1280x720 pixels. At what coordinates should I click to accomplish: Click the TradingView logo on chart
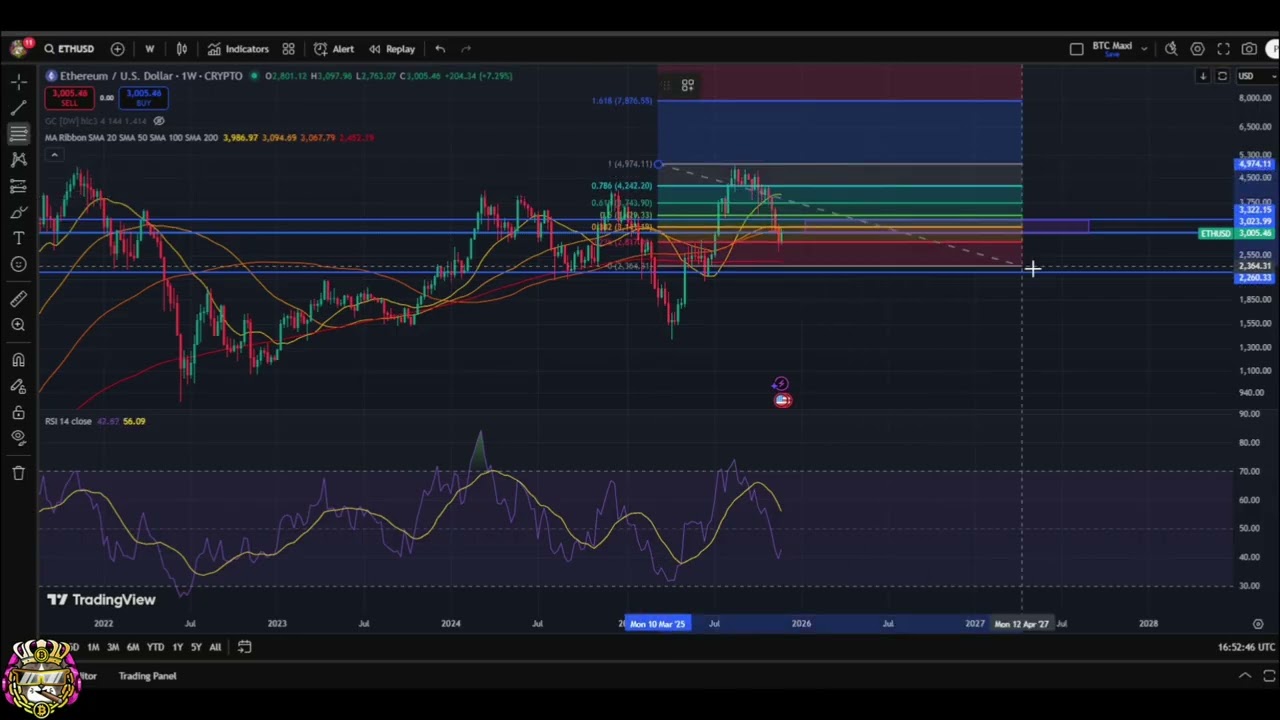coord(101,600)
